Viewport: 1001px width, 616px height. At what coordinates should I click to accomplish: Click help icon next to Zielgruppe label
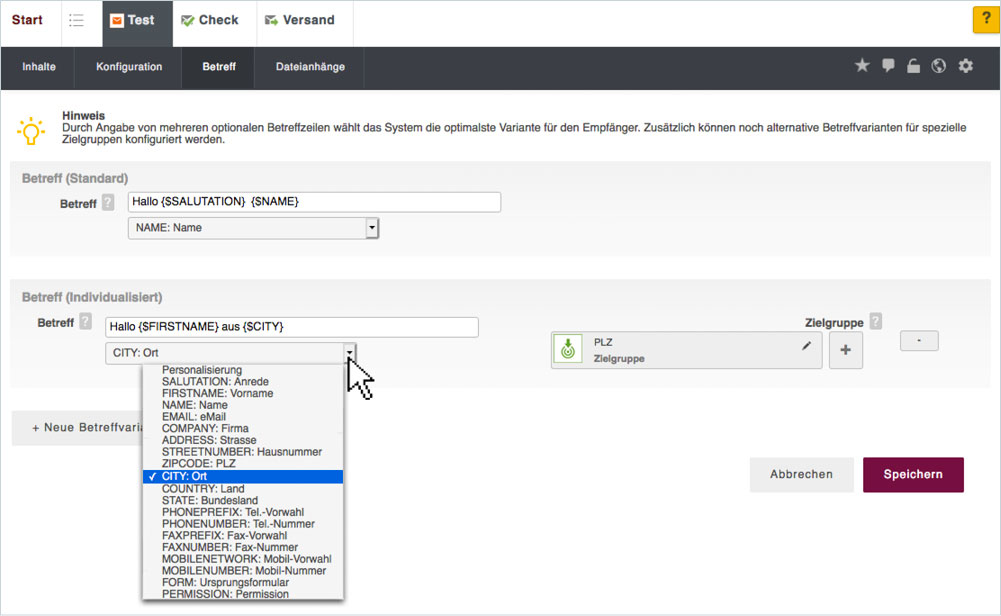pyautogui.click(x=876, y=321)
